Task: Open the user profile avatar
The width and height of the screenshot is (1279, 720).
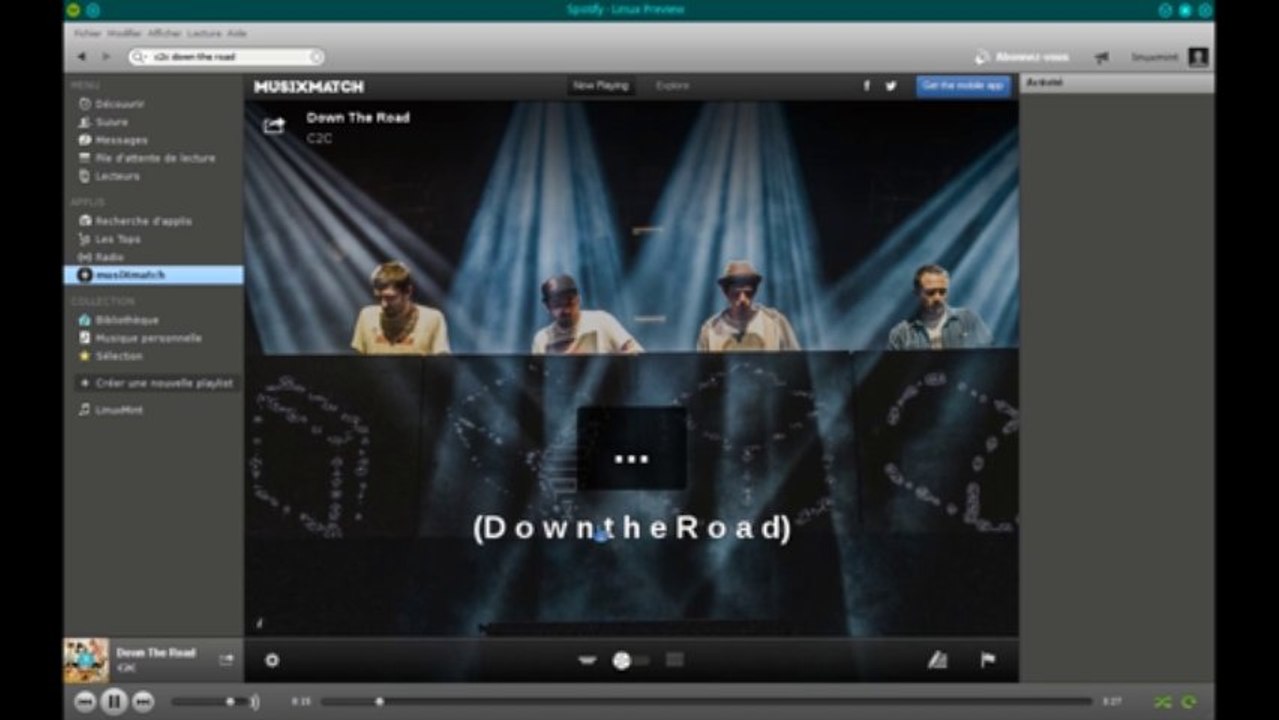Action: (x=1198, y=57)
